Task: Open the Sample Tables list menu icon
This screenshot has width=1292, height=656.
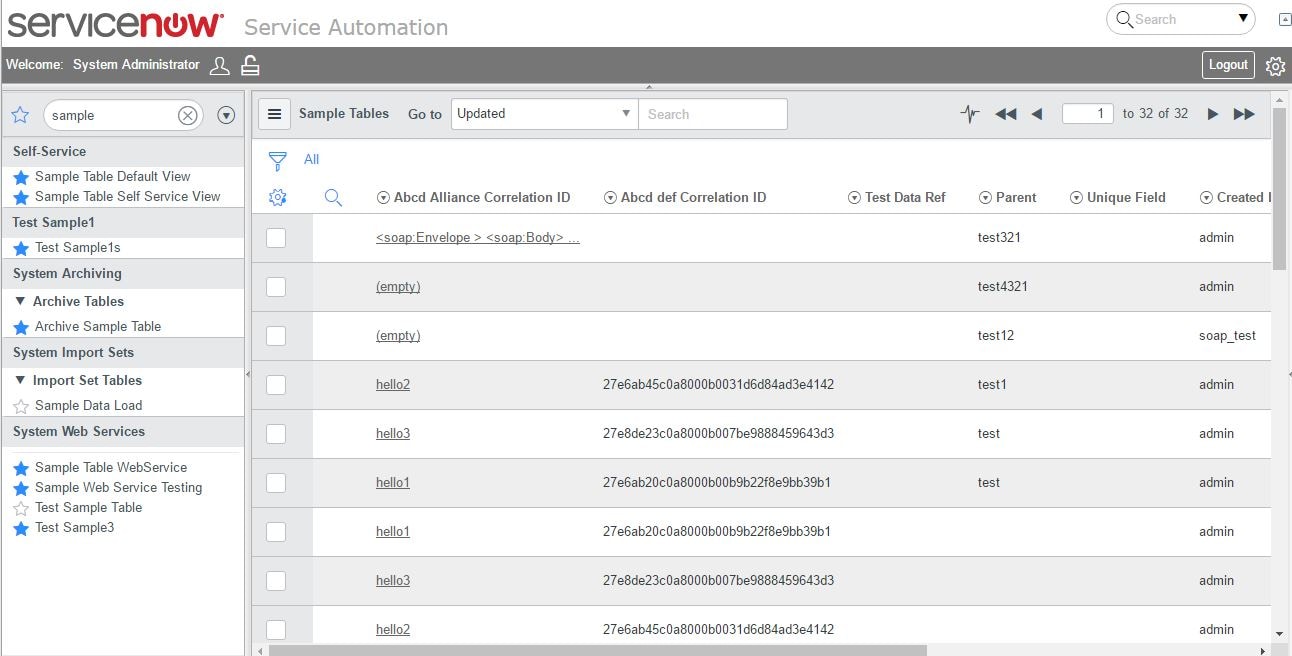Action: [275, 114]
